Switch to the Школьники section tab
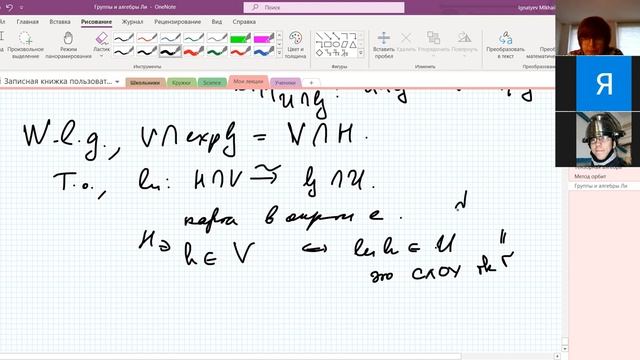 click(145, 82)
